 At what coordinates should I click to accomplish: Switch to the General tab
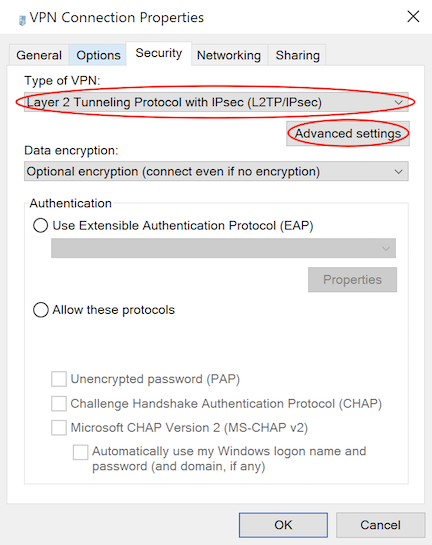[x=39, y=55]
